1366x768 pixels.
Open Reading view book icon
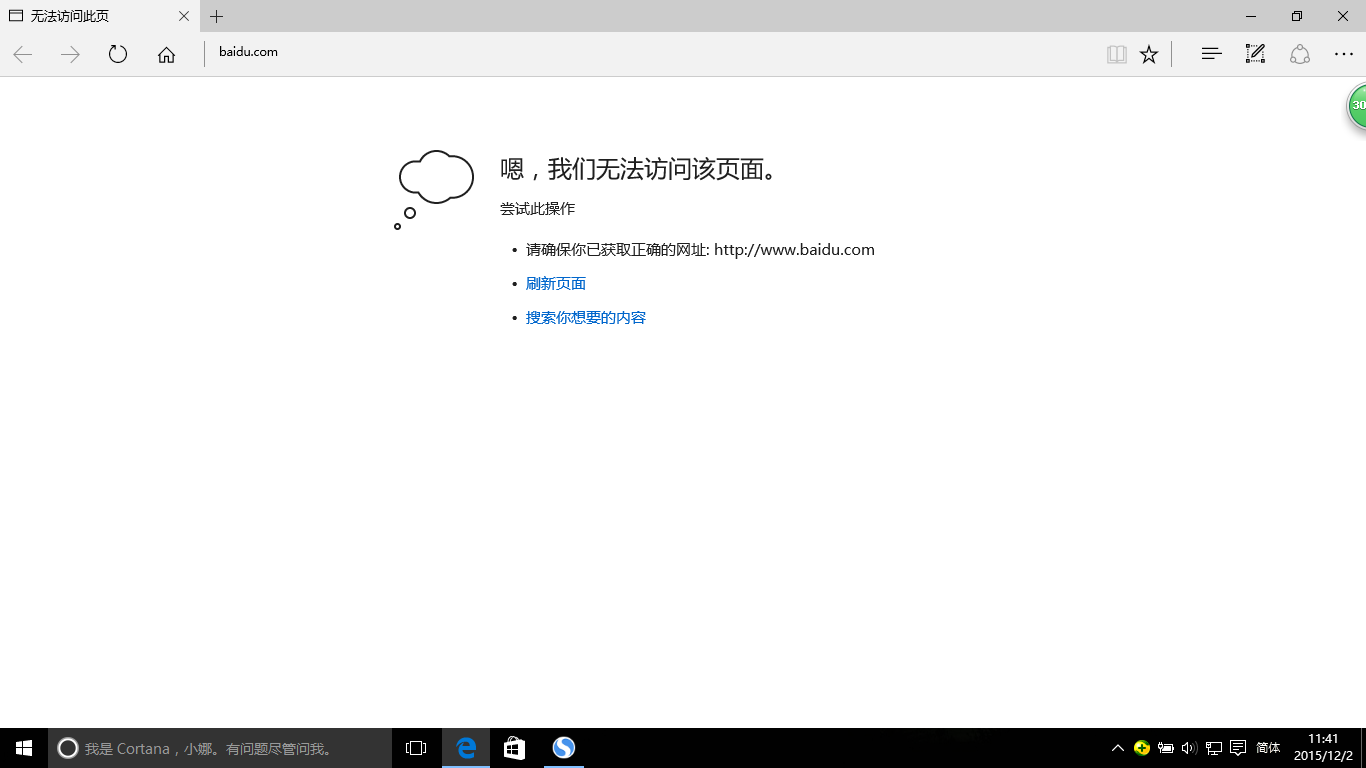1117,55
